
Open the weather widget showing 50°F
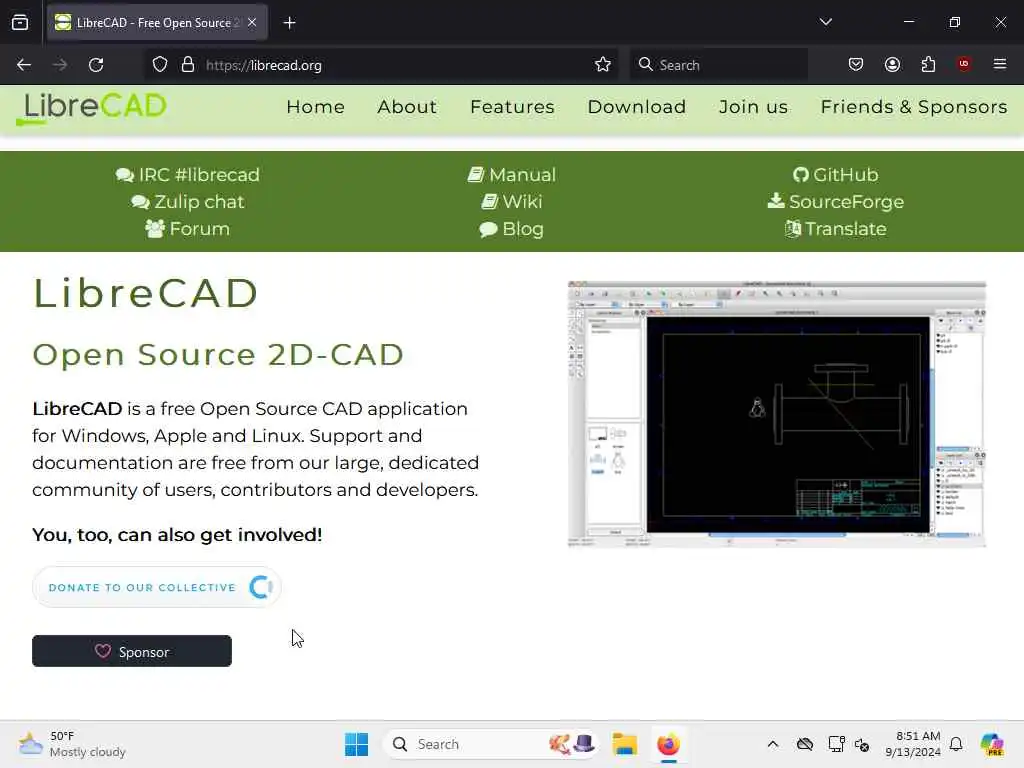tap(72, 744)
